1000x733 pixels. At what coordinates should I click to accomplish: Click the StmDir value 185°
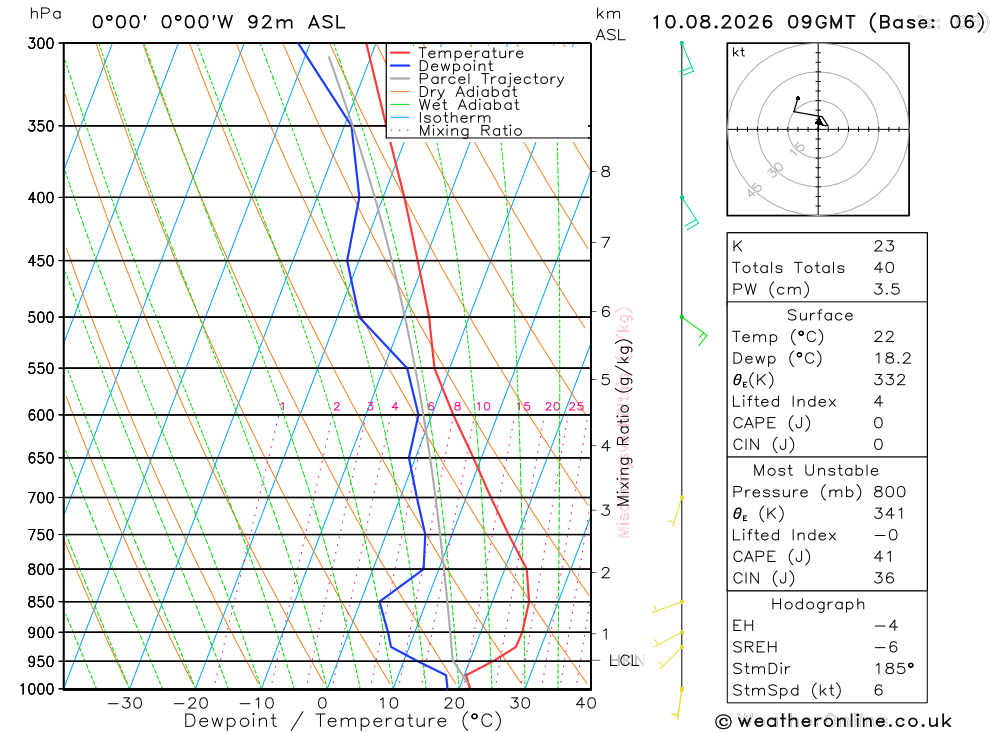[893, 669]
